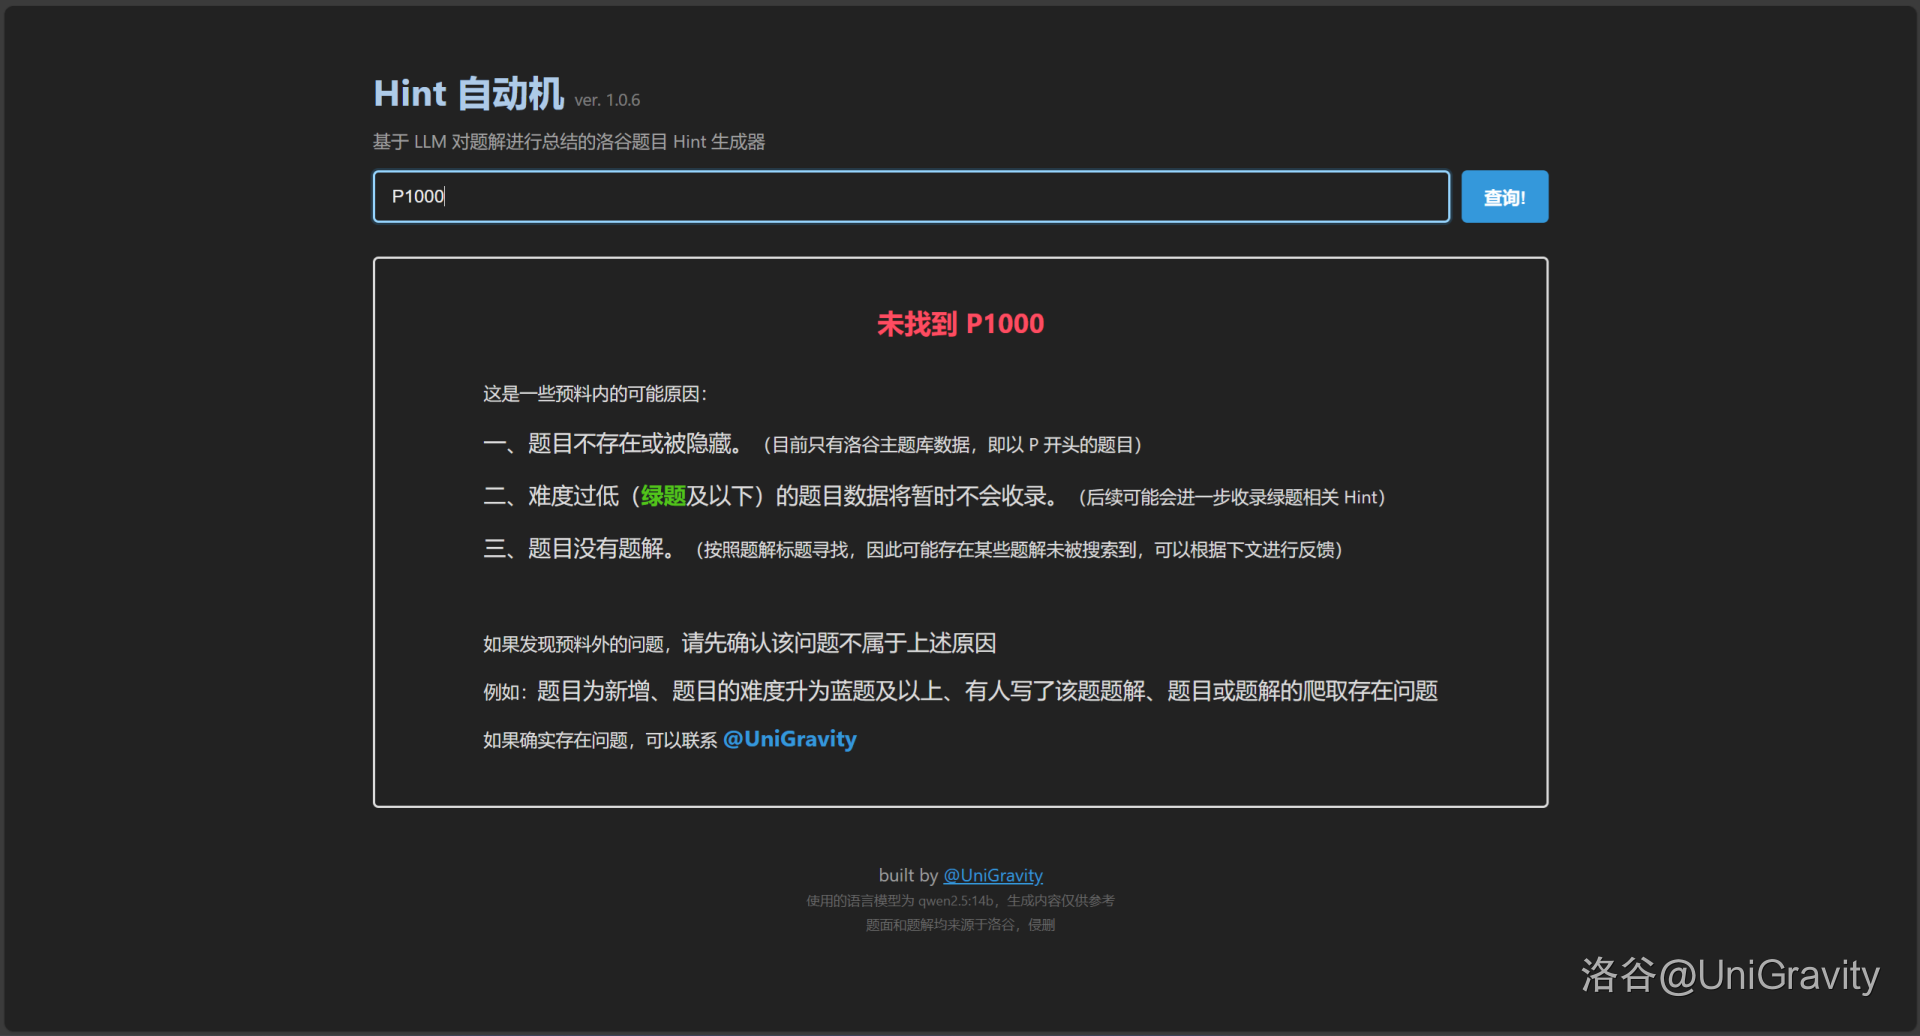The width and height of the screenshot is (1920, 1036).
Task: Select the first reason 题目不存在或被隐藏
Action: point(635,444)
